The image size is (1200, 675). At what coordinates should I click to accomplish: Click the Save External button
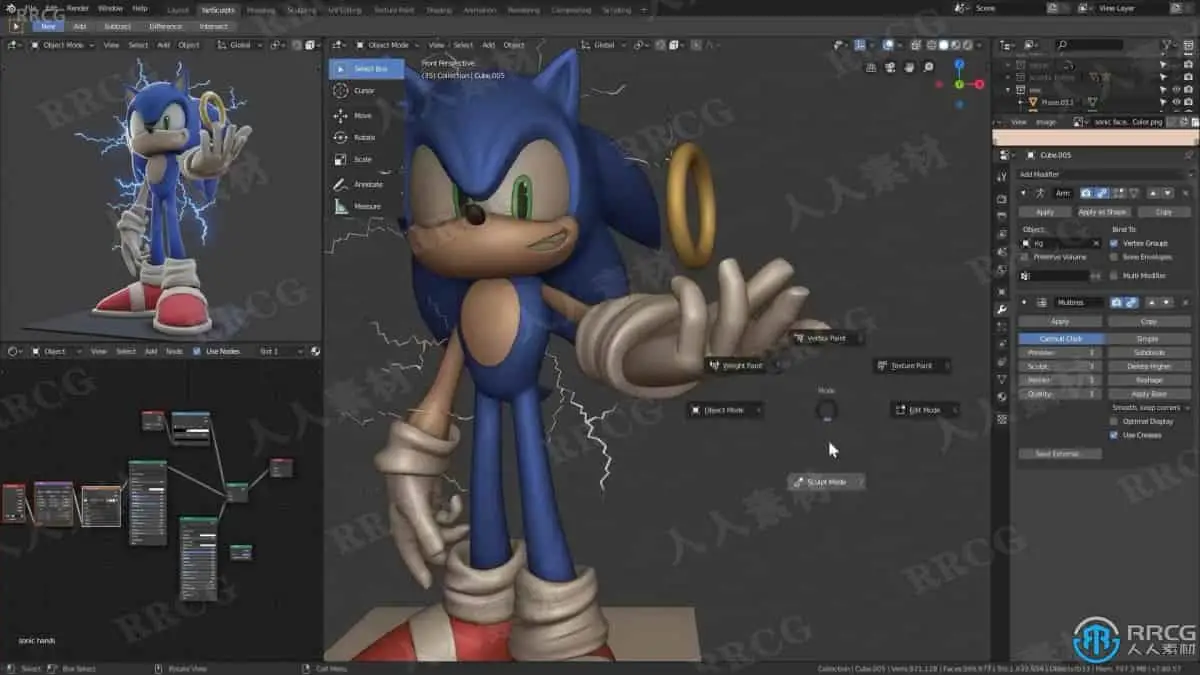1060,454
